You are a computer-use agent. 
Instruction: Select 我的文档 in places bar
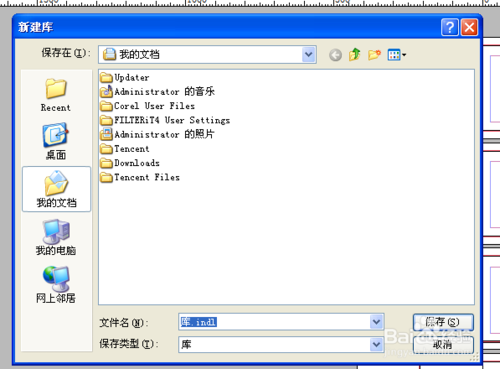(56, 189)
